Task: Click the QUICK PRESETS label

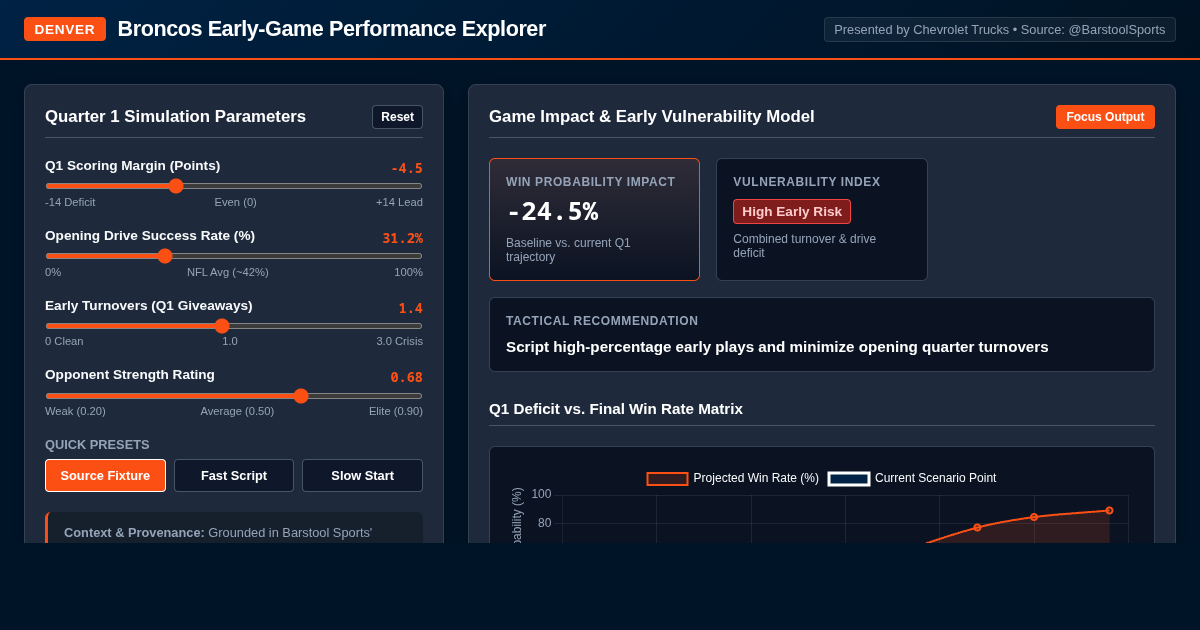Action: tap(97, 445)
